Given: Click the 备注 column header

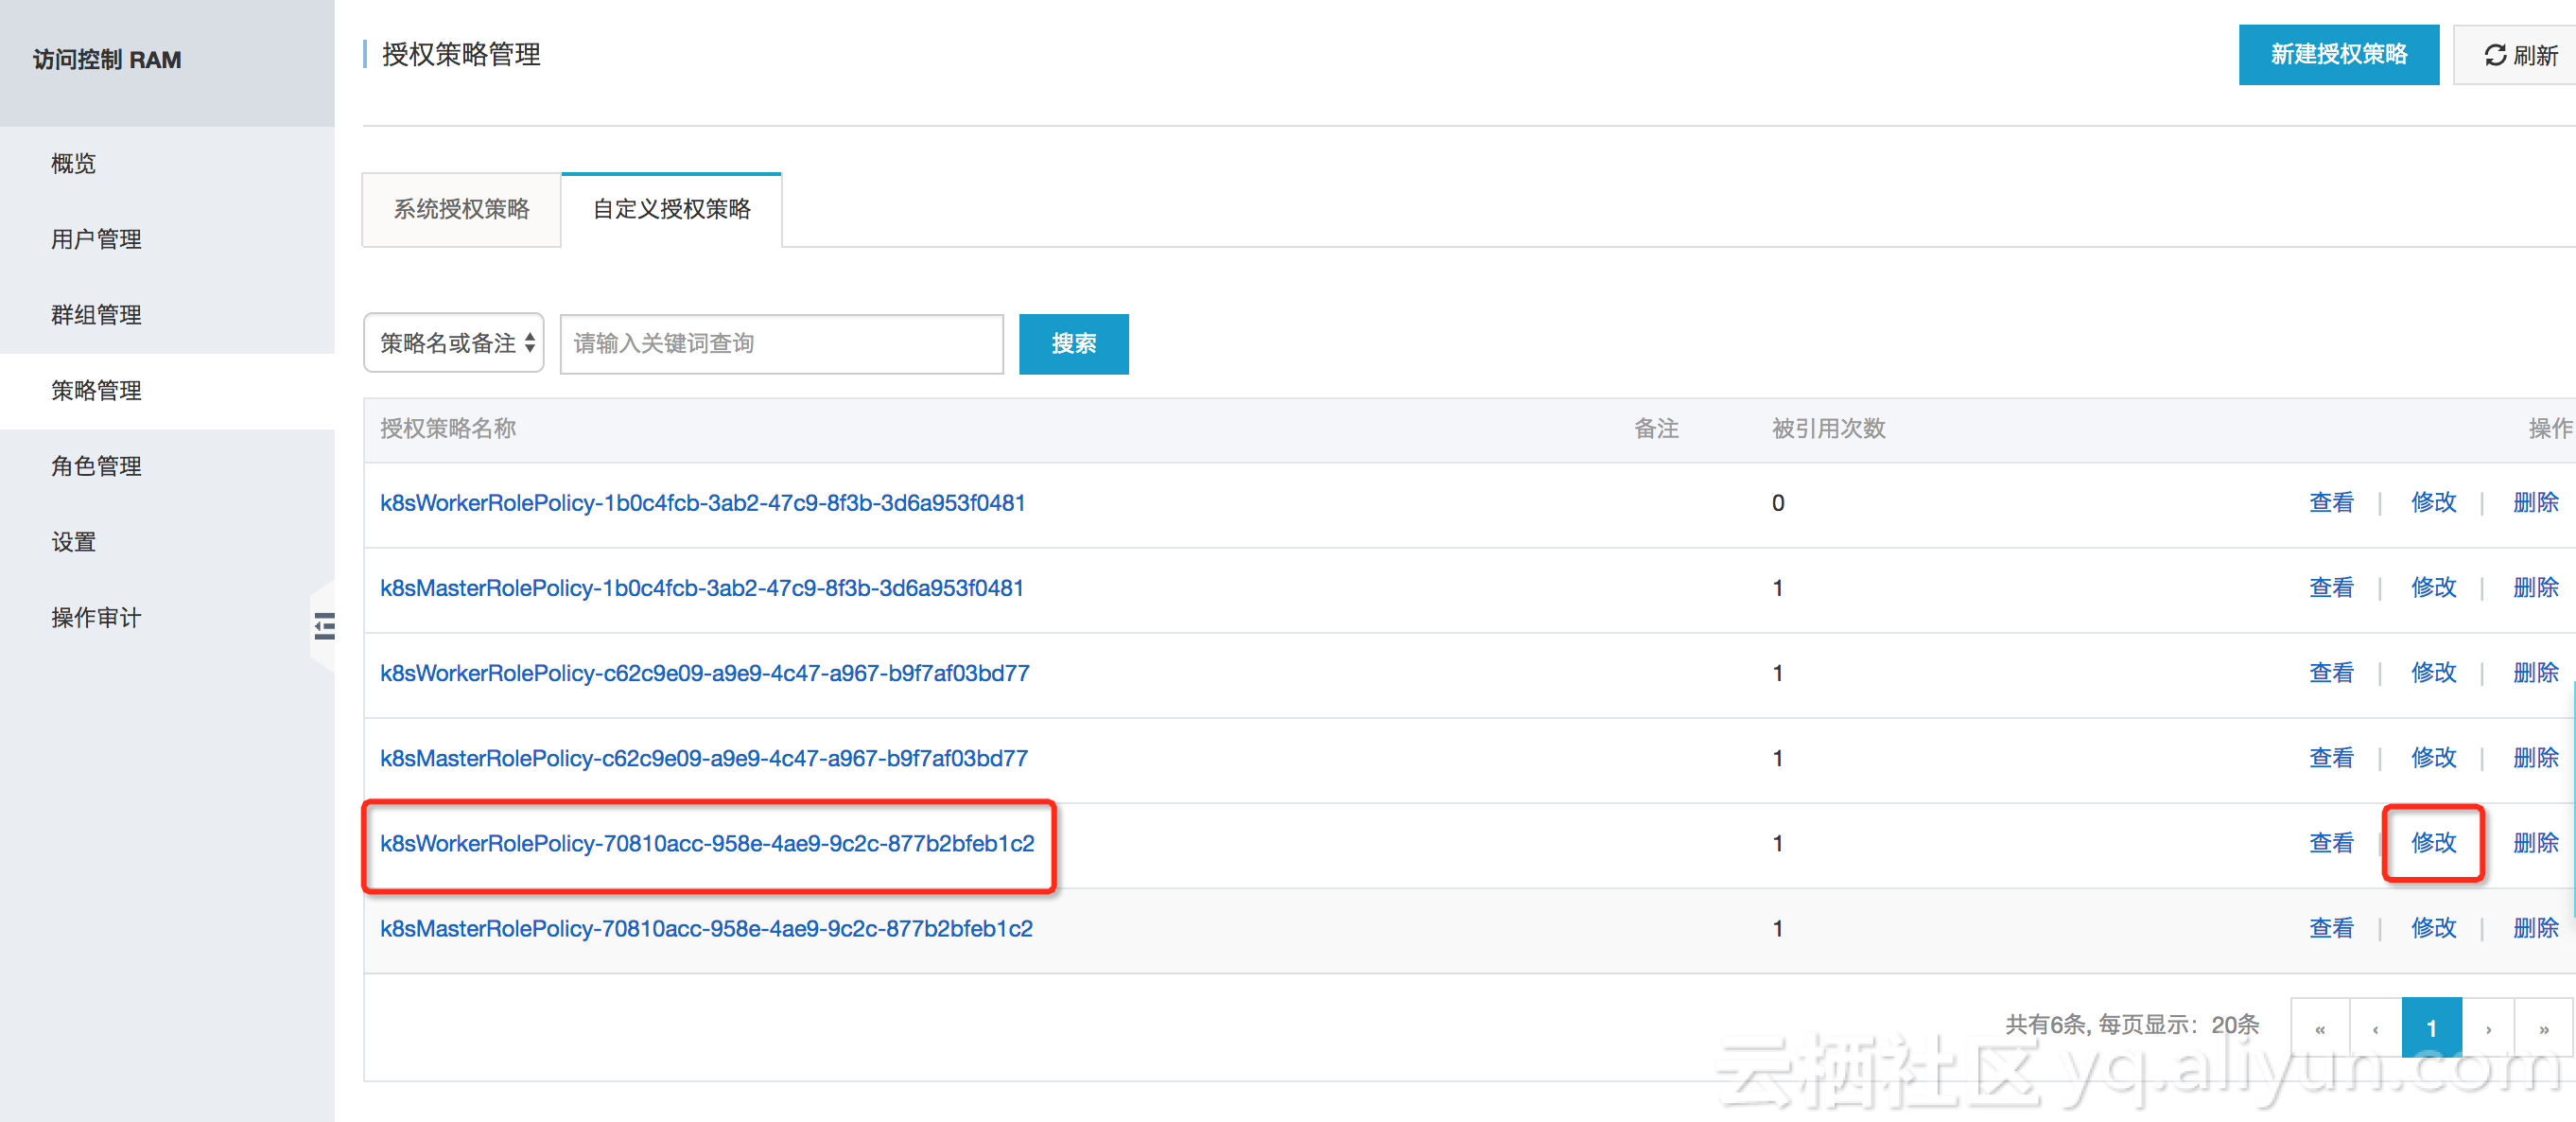Looking at the screenshot, I should [1656, 428].
